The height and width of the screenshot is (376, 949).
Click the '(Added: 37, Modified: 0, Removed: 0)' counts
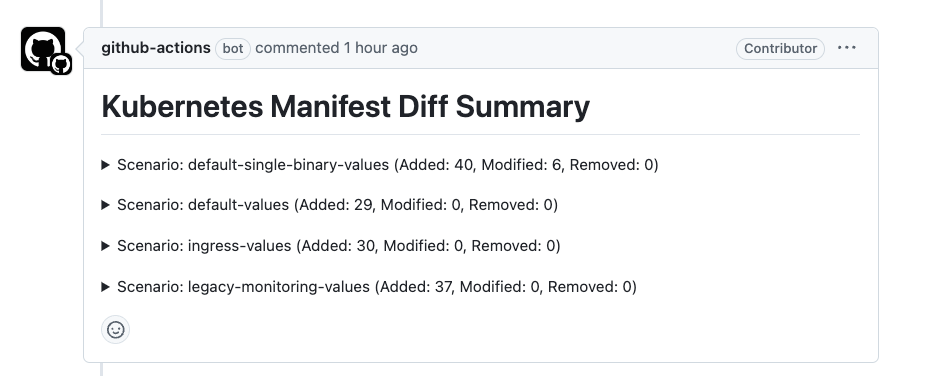[x=505, y=287]
